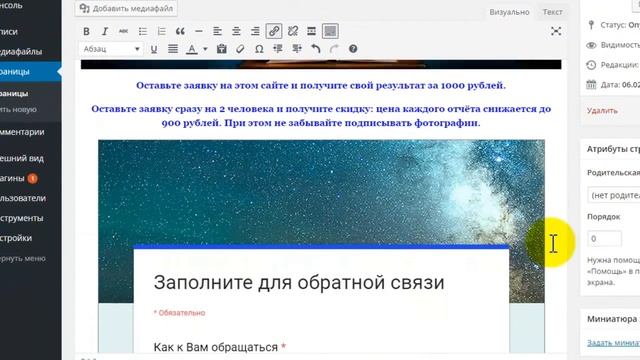This screenshot has height=360, width=640.
Task: Click the insert/edit link icon
Action: pos(274,31)
